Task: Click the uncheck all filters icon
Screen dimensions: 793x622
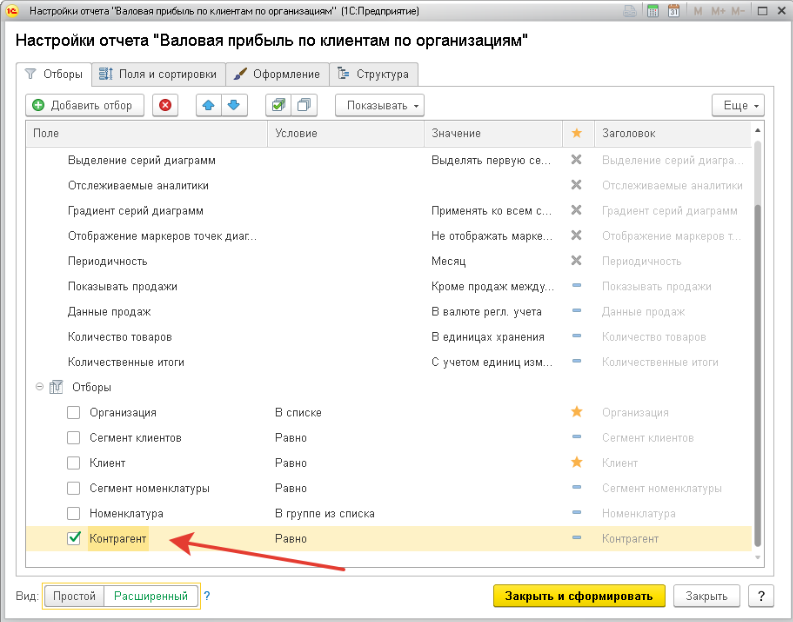Action: tap(303, 105)
